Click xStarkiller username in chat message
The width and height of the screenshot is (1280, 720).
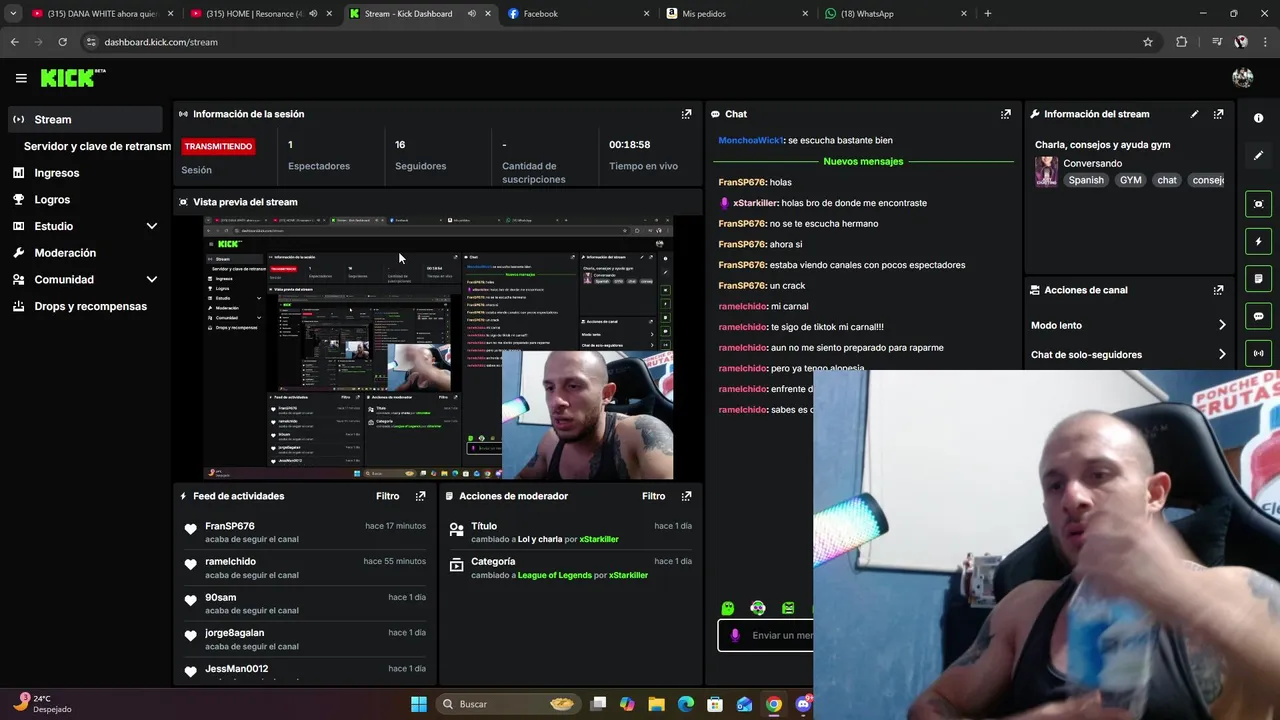pos(755,203)
